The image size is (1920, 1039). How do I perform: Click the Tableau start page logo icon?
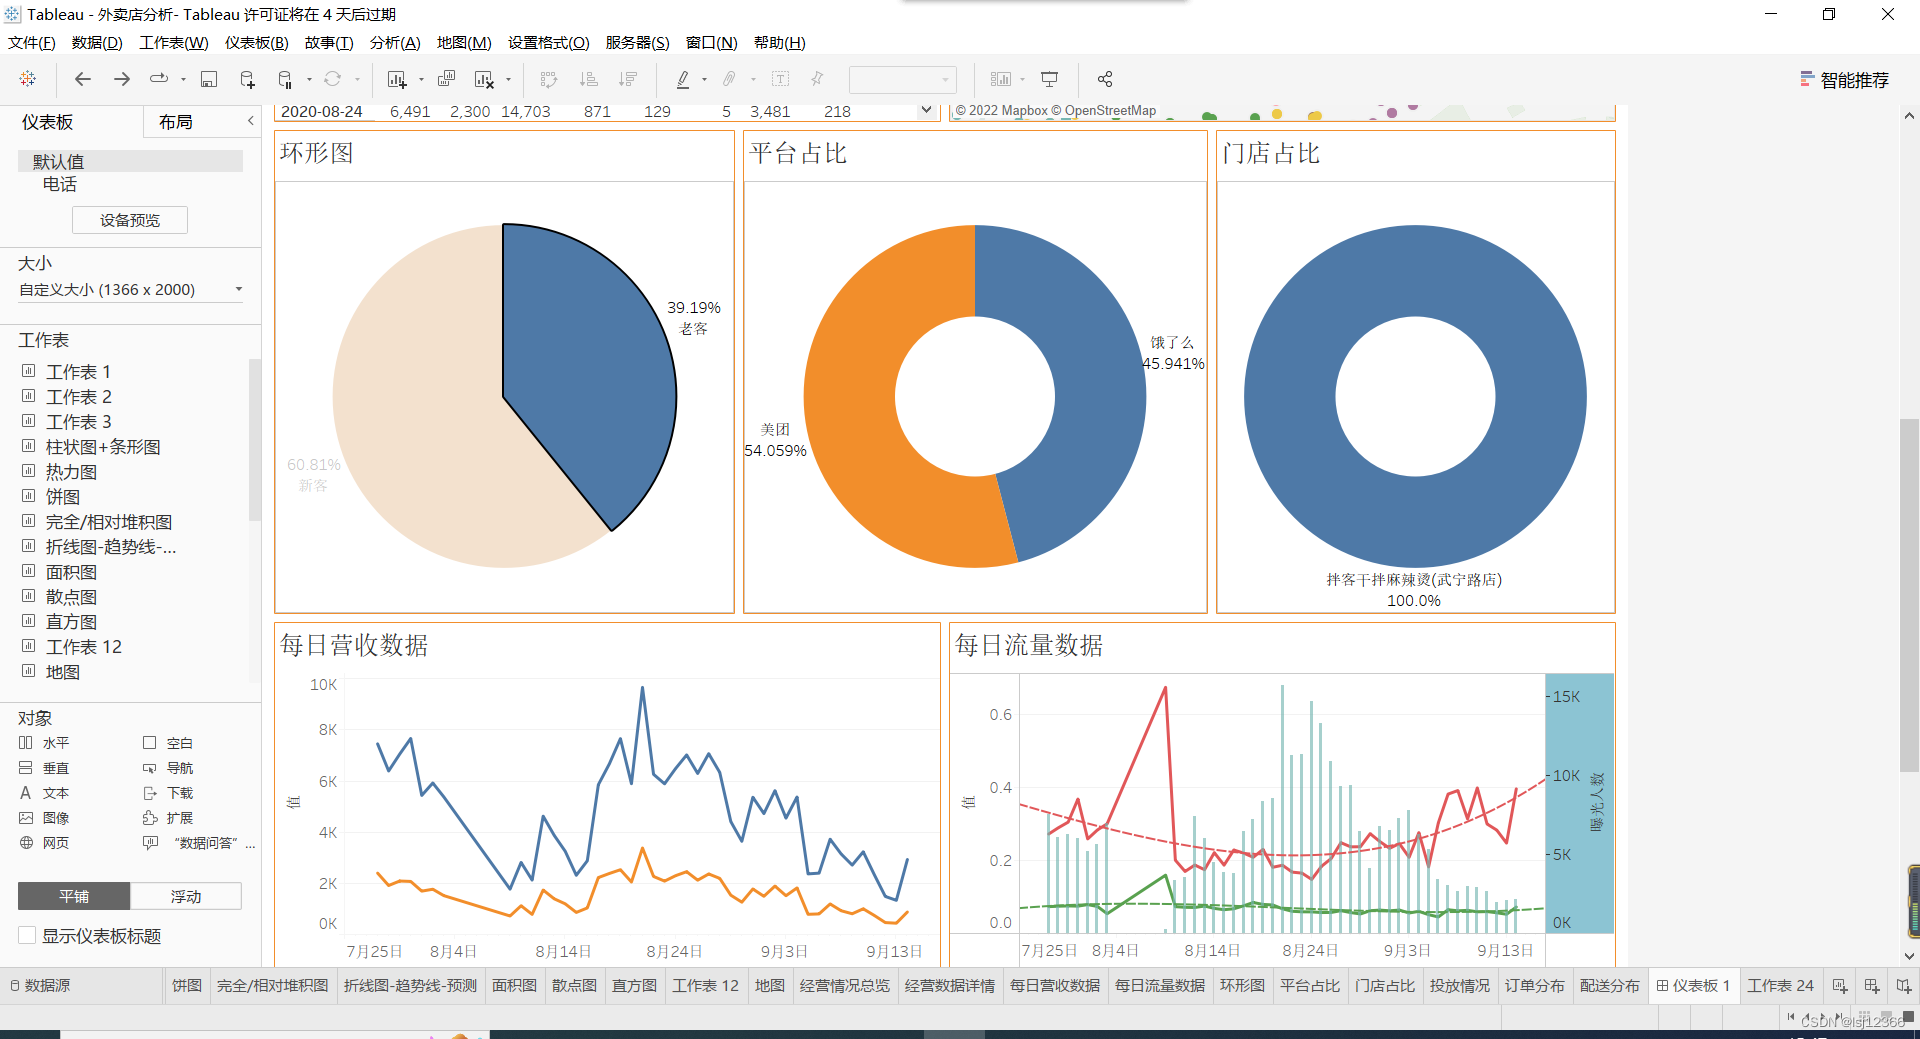tap(28, 79)
